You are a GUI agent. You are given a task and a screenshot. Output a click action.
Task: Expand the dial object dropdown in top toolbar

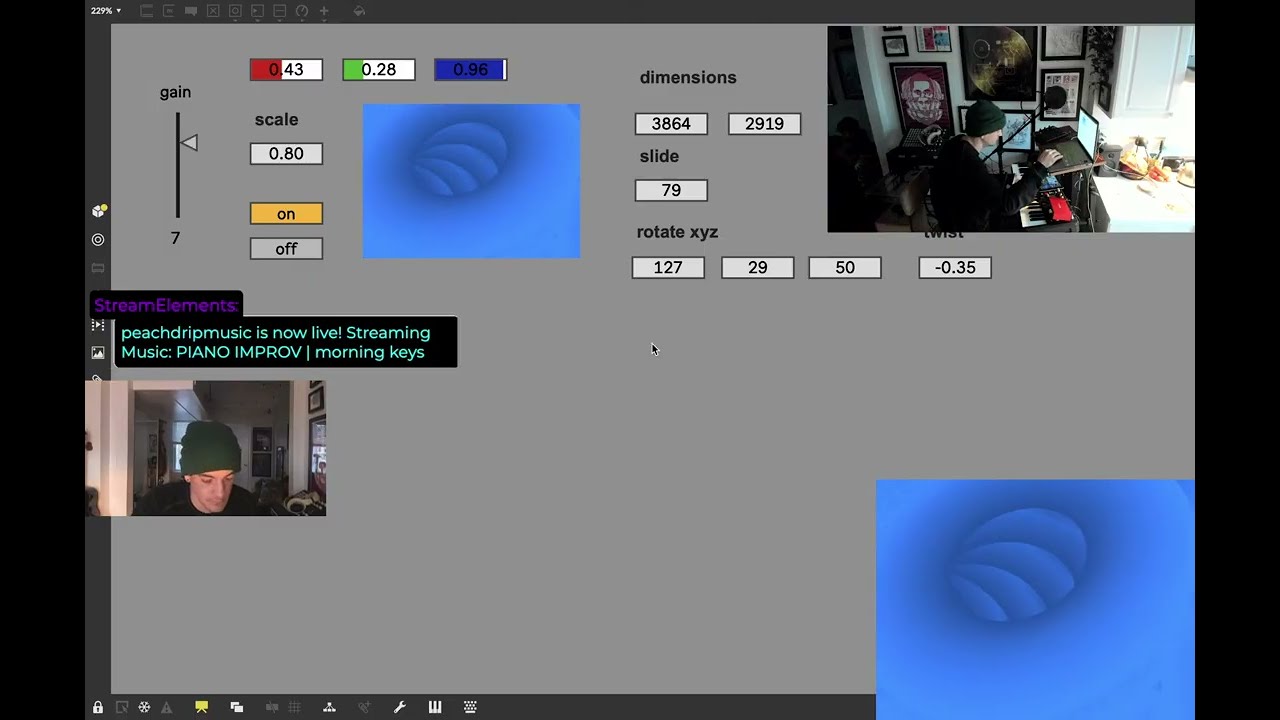[302, 11]
